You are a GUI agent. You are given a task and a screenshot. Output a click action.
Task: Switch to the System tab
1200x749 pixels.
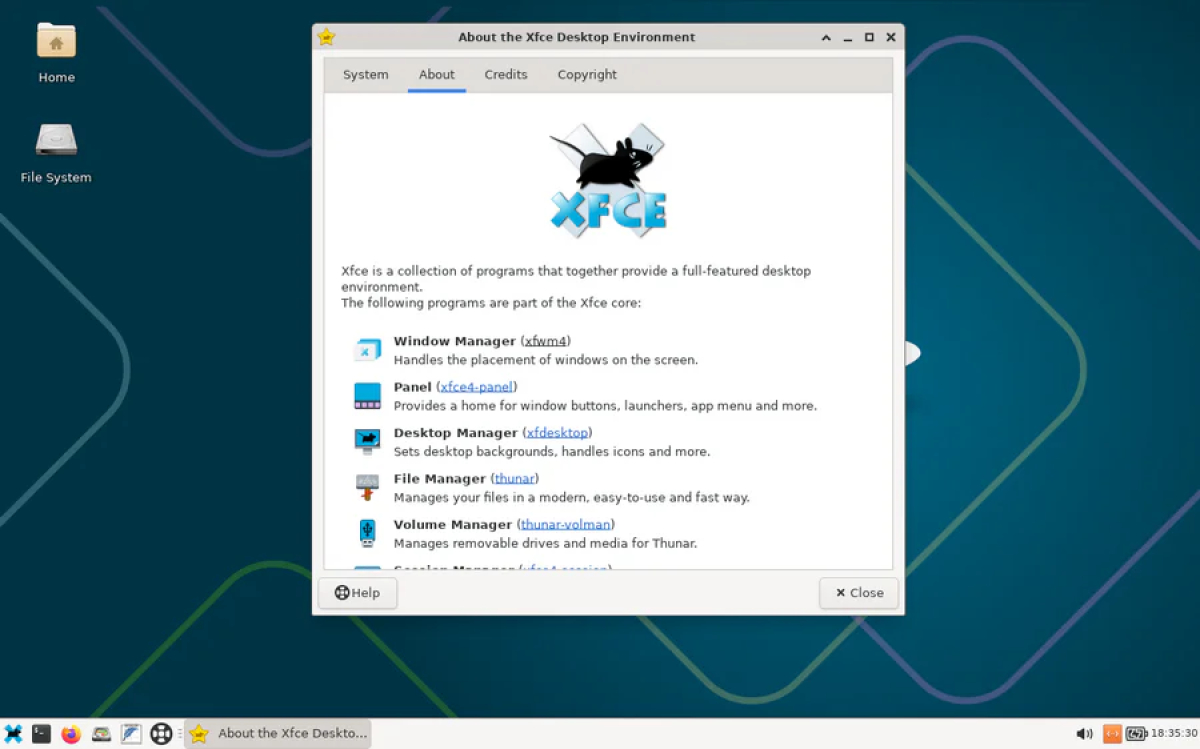(365, 75)
